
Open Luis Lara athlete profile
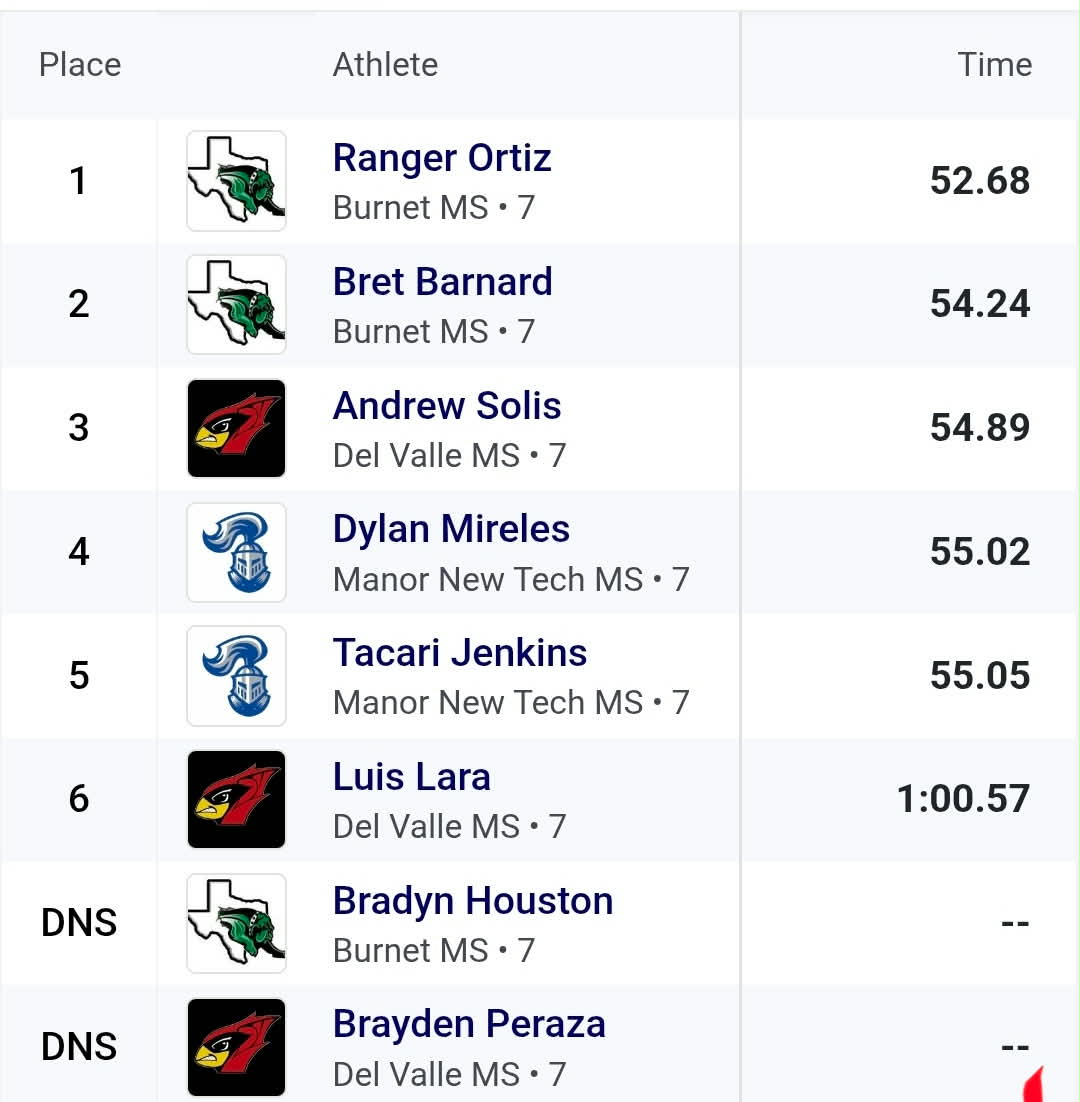pyautogui.click(x=411, y=777)
